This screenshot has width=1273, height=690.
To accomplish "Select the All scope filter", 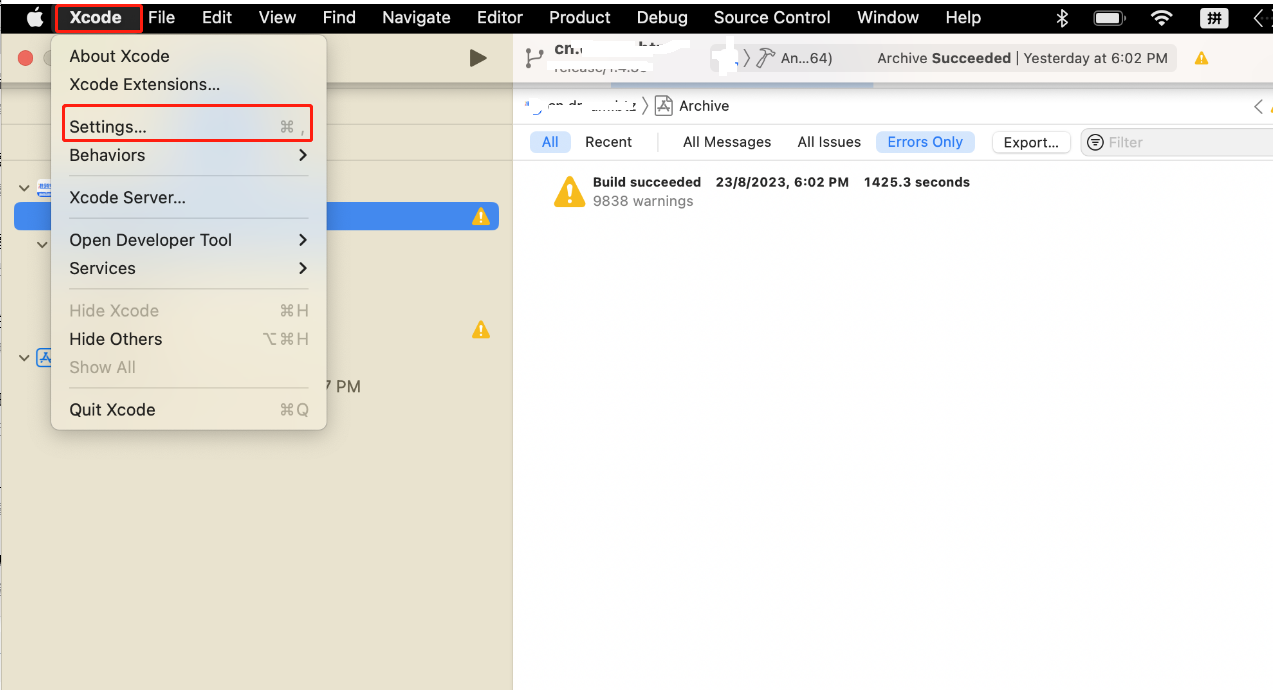I will (550, 142).
